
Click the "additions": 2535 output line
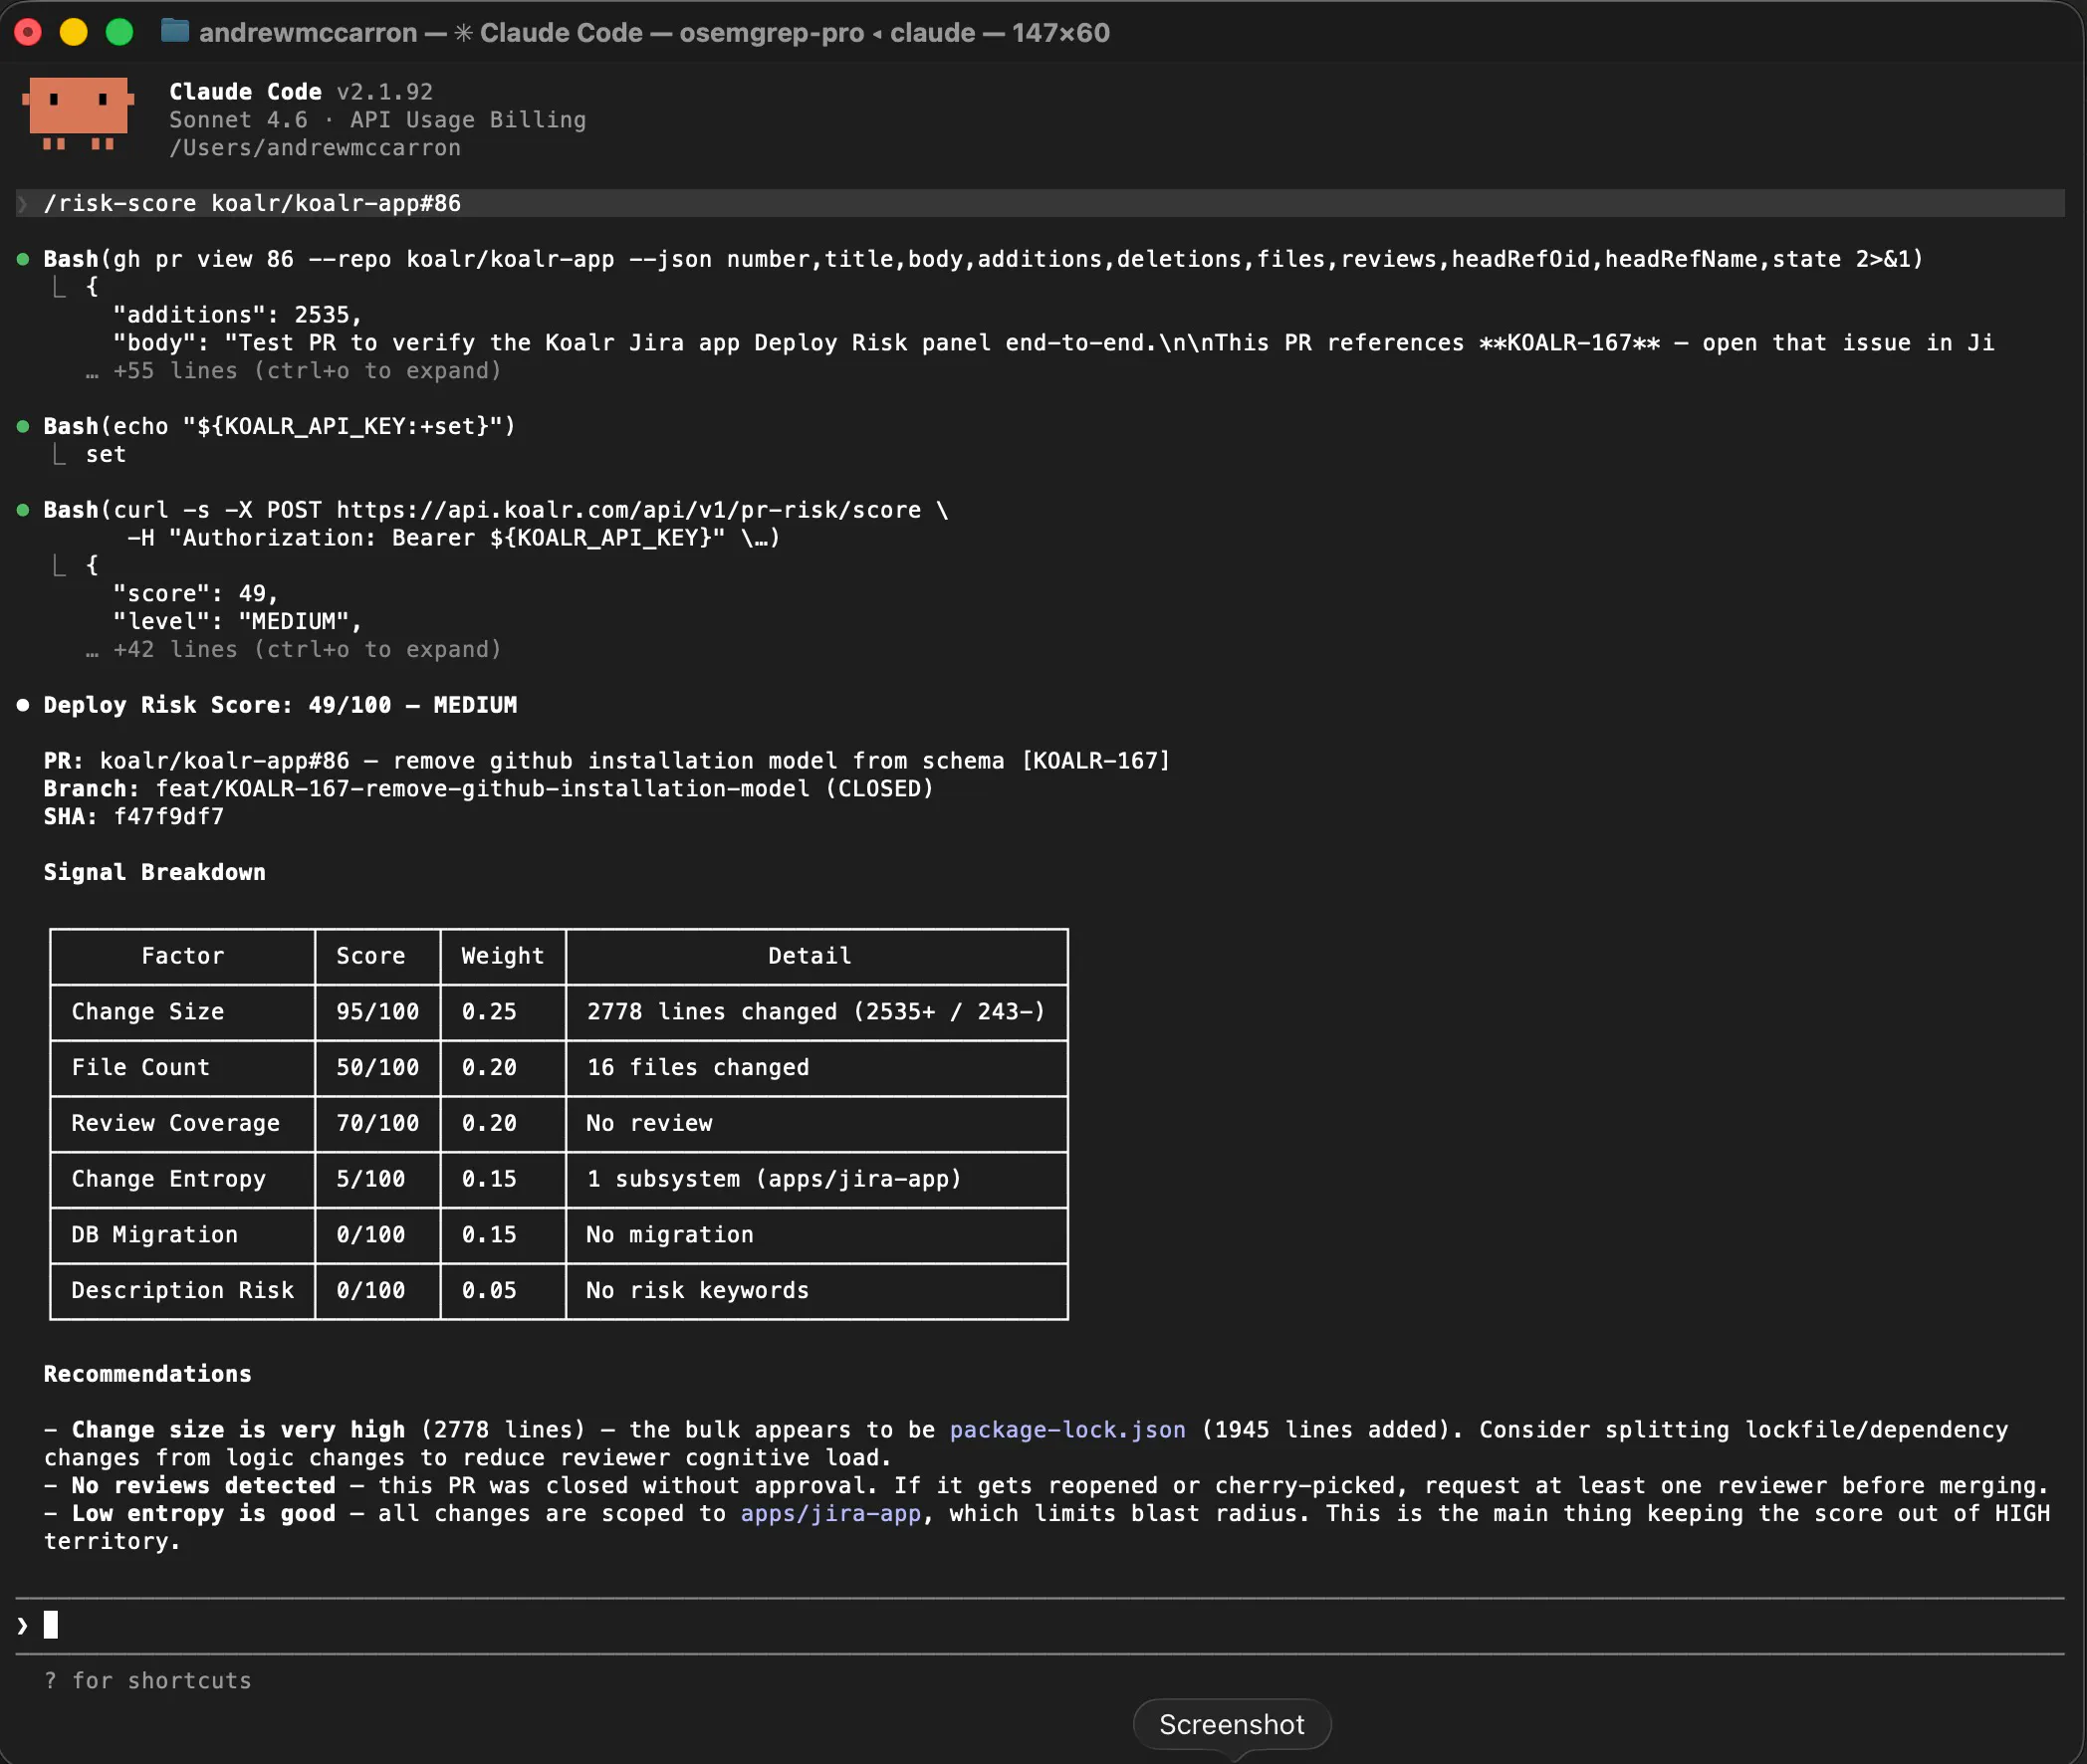pyautogui.click(x=237, y=315)
